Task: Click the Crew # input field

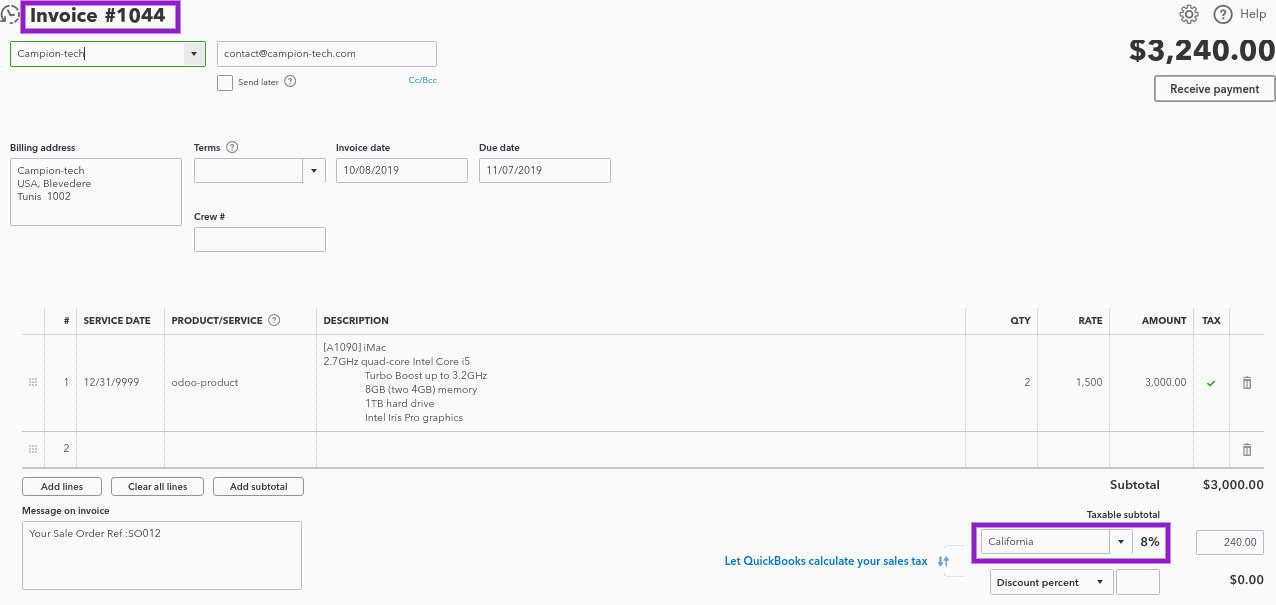Action: click(x=260, y=240)
